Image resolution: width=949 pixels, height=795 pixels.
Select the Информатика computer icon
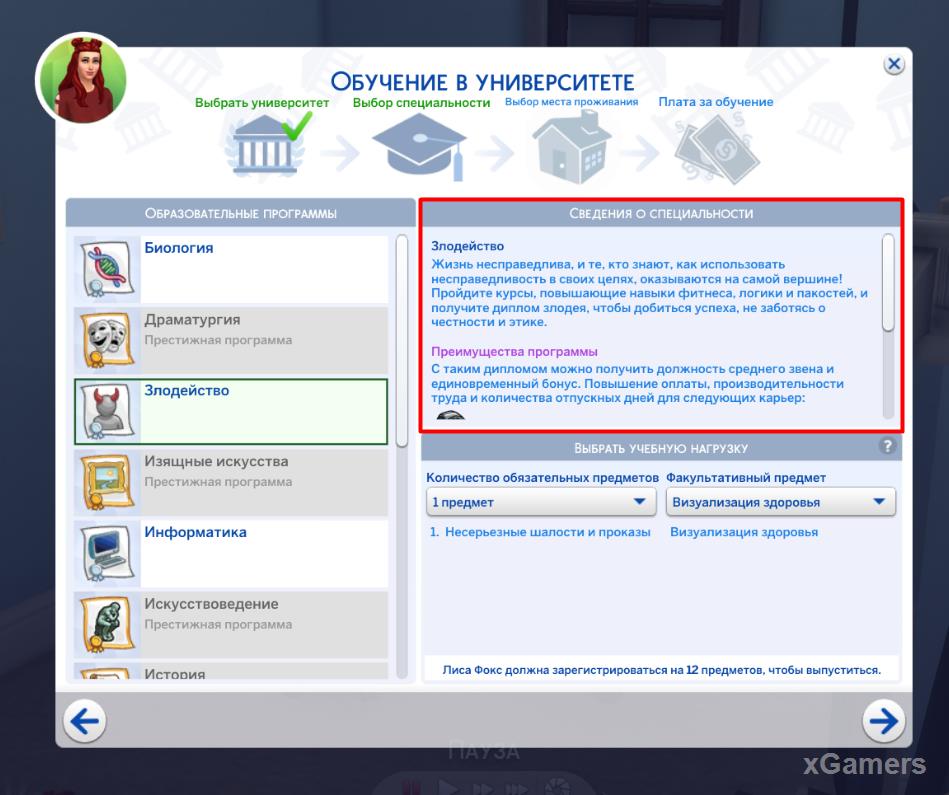click(107, 554)
